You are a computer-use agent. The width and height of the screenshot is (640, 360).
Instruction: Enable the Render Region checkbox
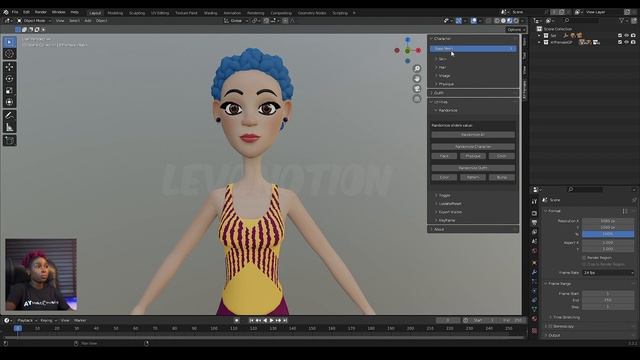584,258
